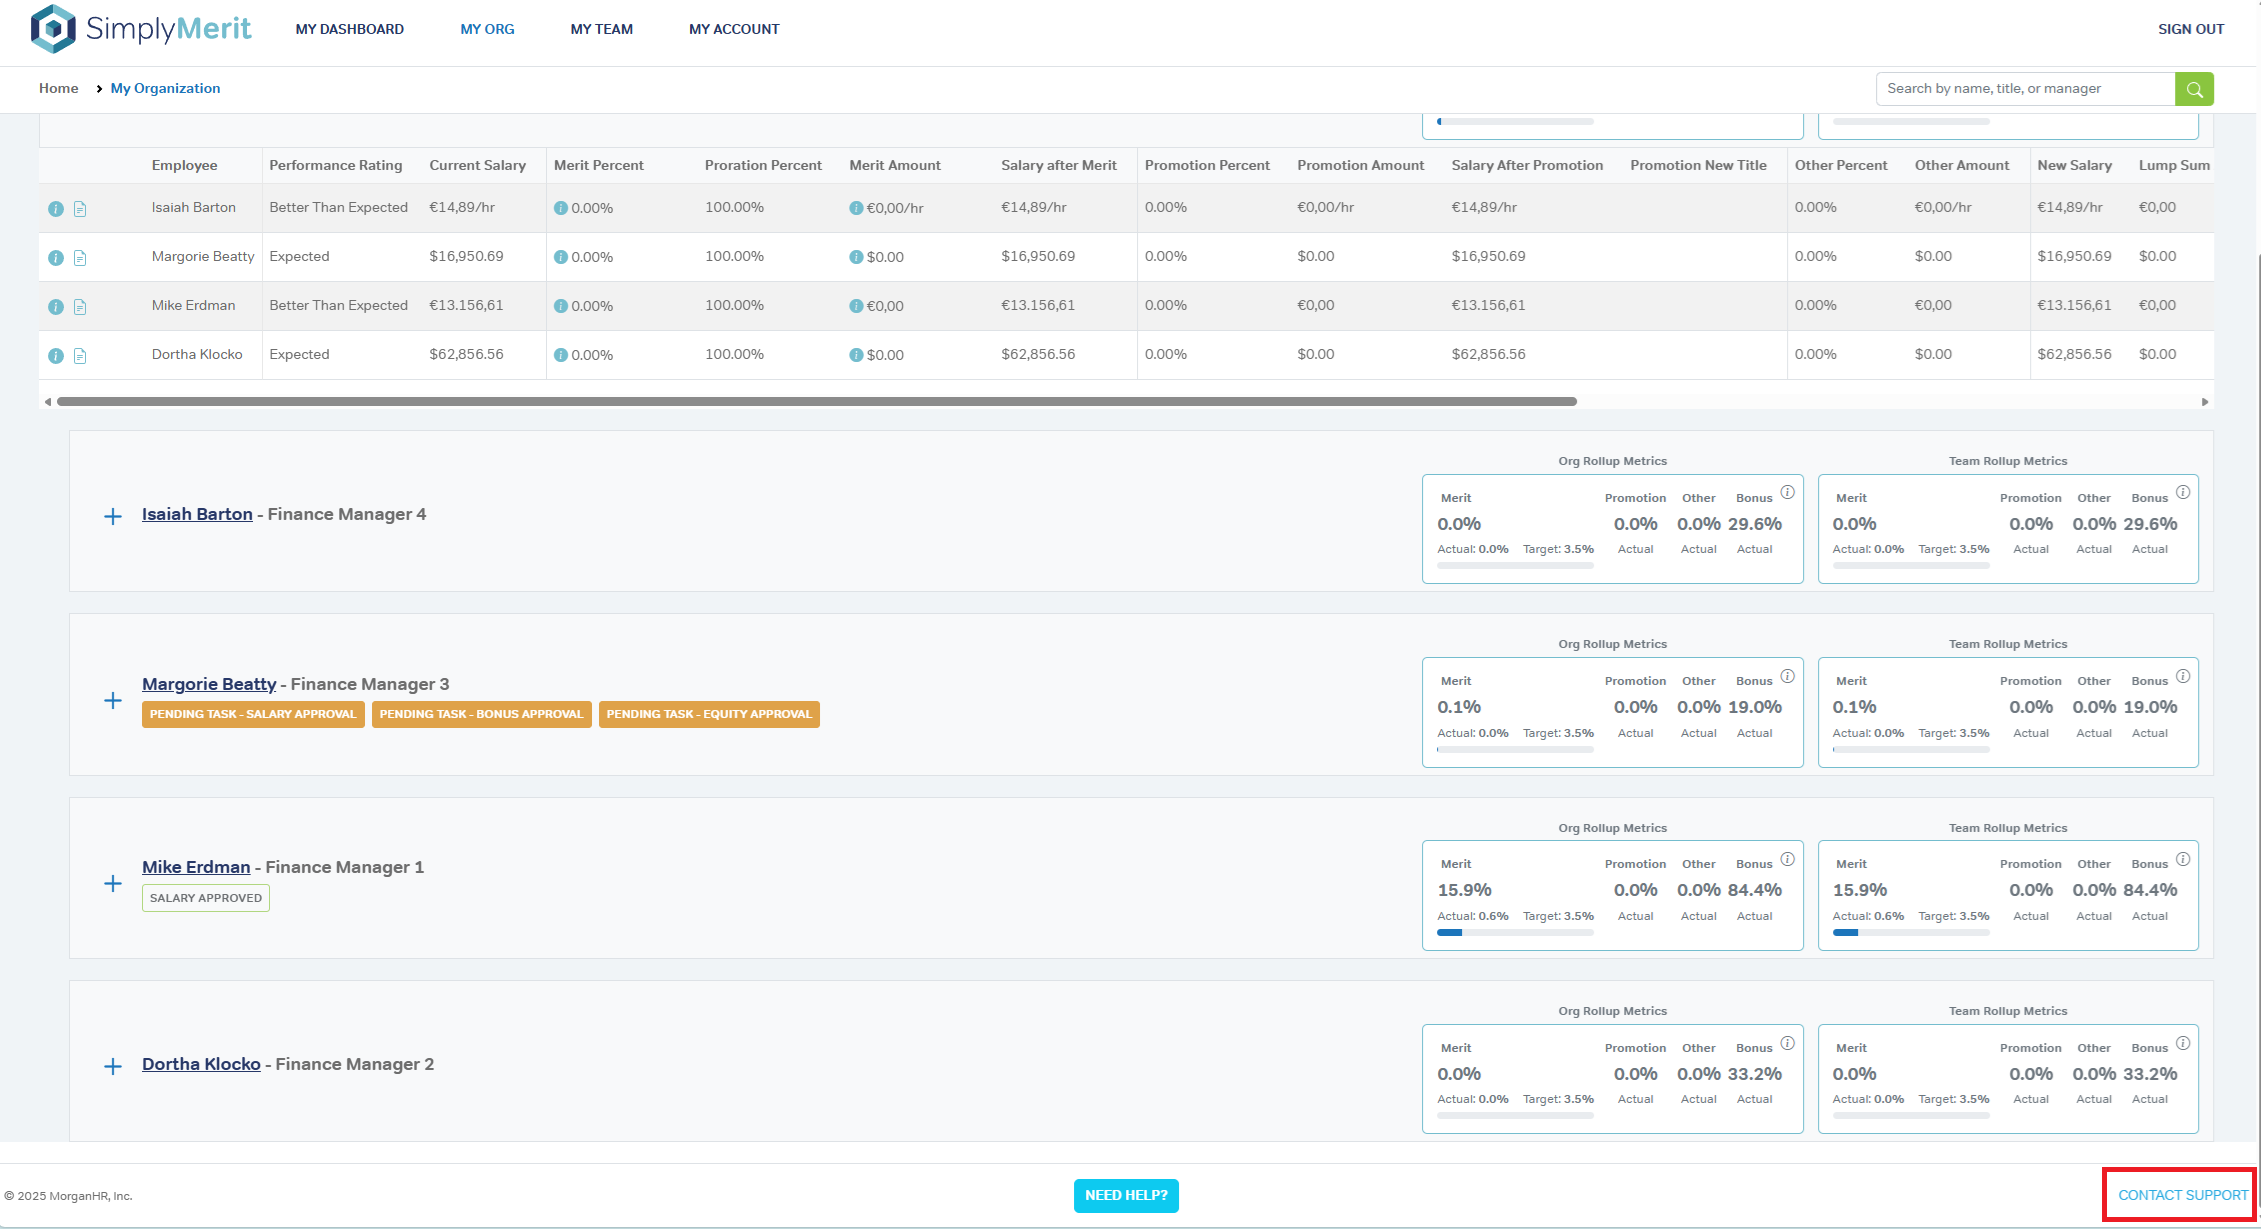The width and height of the screenshot is (2261, 1229).
Task: Expand Isaiah Barton's team section
Action: click(113, 516)
